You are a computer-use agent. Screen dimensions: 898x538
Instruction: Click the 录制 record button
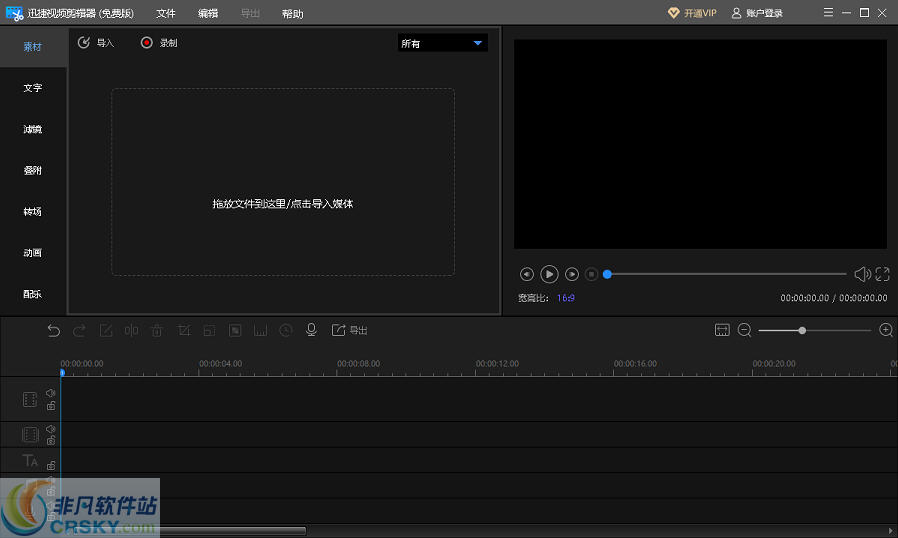(x=160, y=43)
